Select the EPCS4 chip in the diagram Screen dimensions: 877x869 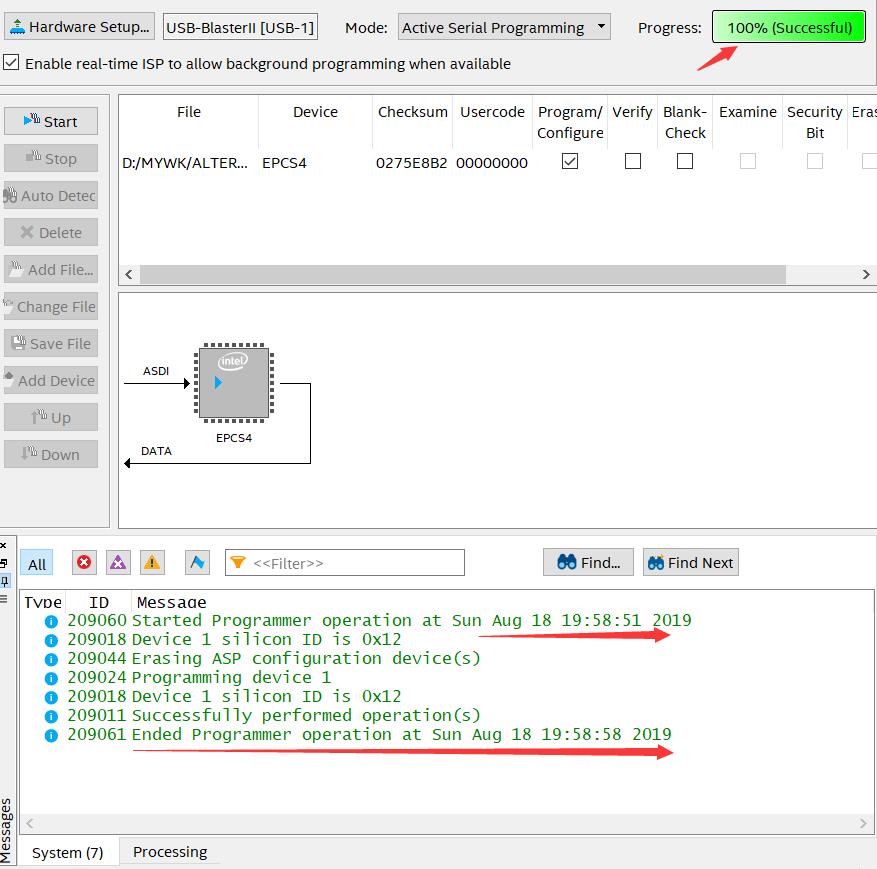234,383
